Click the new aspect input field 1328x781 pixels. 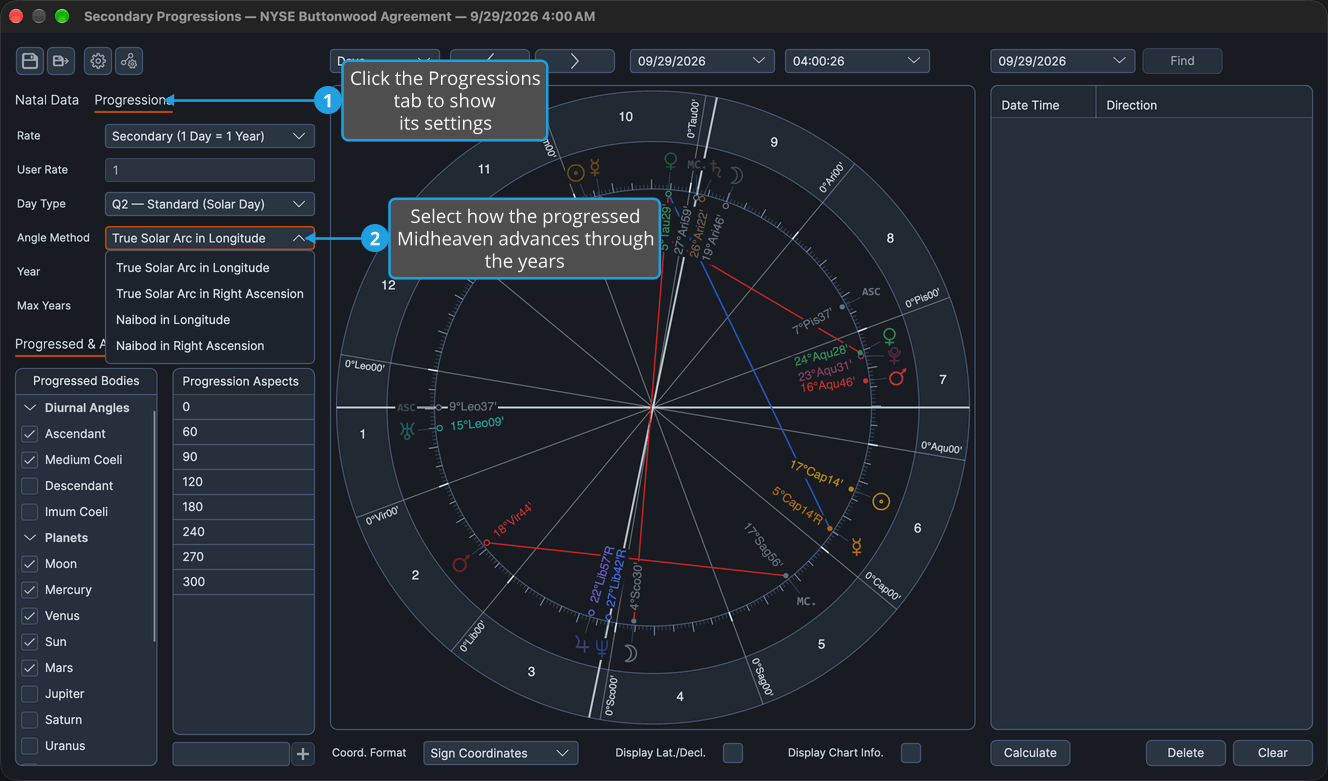coord(231,753)
